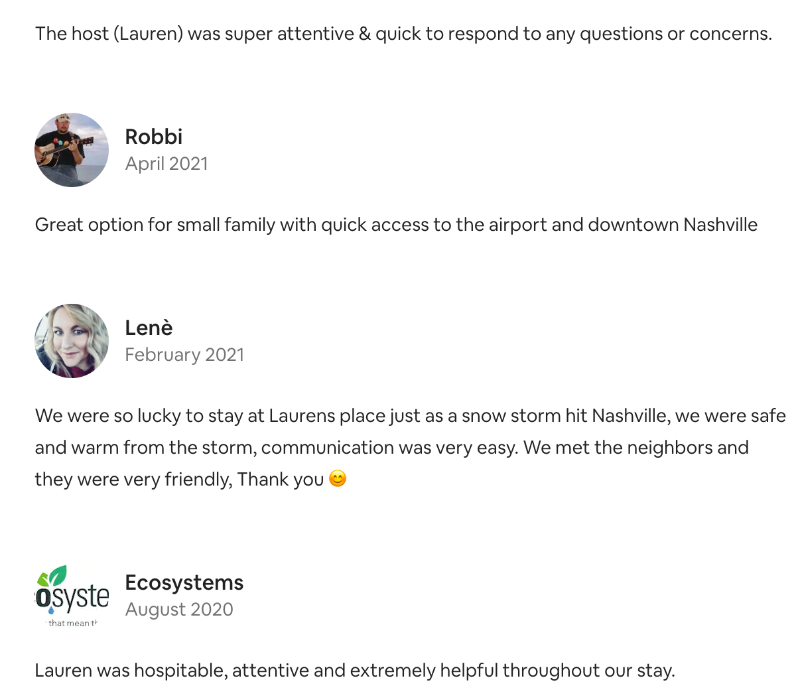Select the reviewer name Lenè

pos(149,327)
